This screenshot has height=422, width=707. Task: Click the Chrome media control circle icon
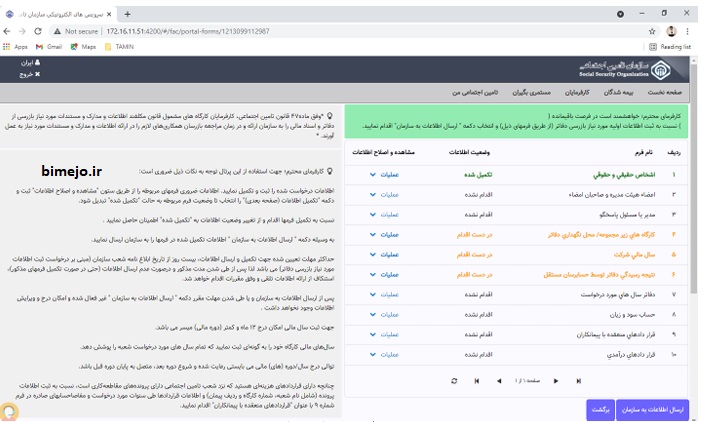[620, 14]
